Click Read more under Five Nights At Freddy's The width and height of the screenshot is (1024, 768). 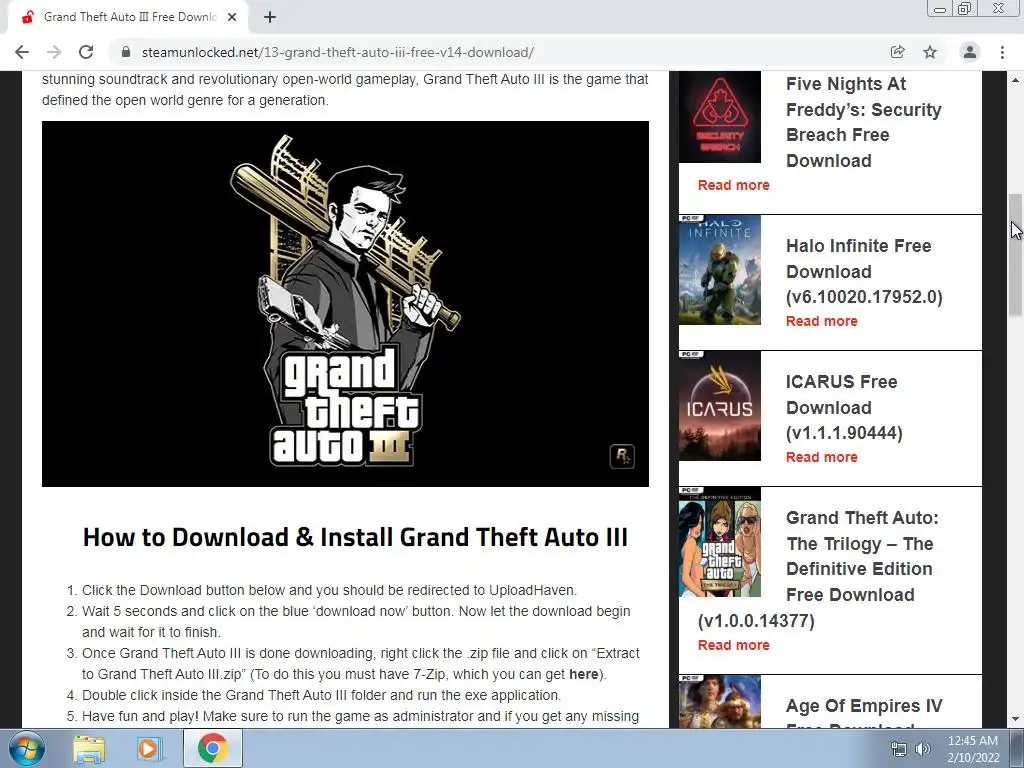[733, 185]
